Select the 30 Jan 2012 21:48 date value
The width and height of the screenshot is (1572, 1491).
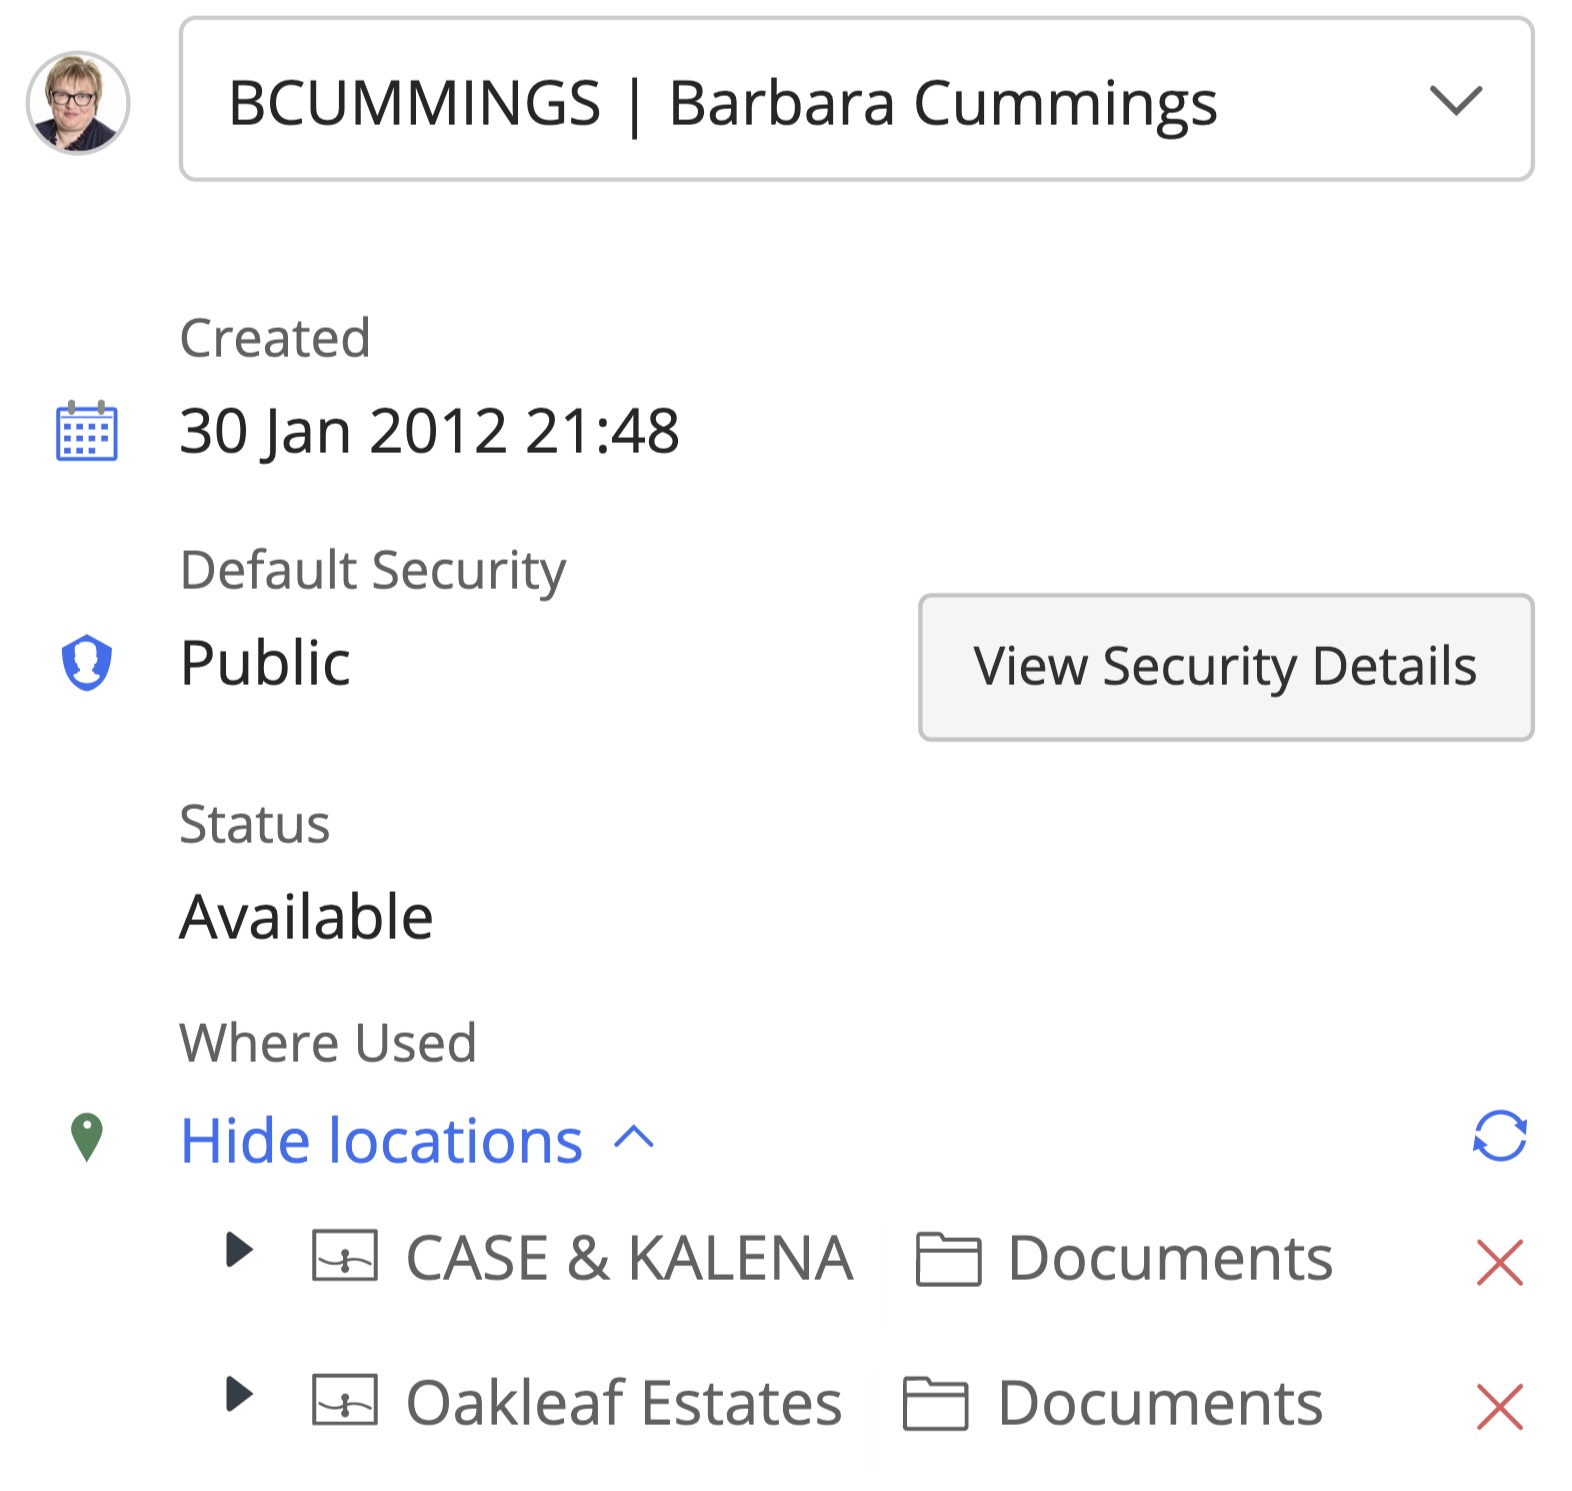pyautogui.click(x=429, y=431)
